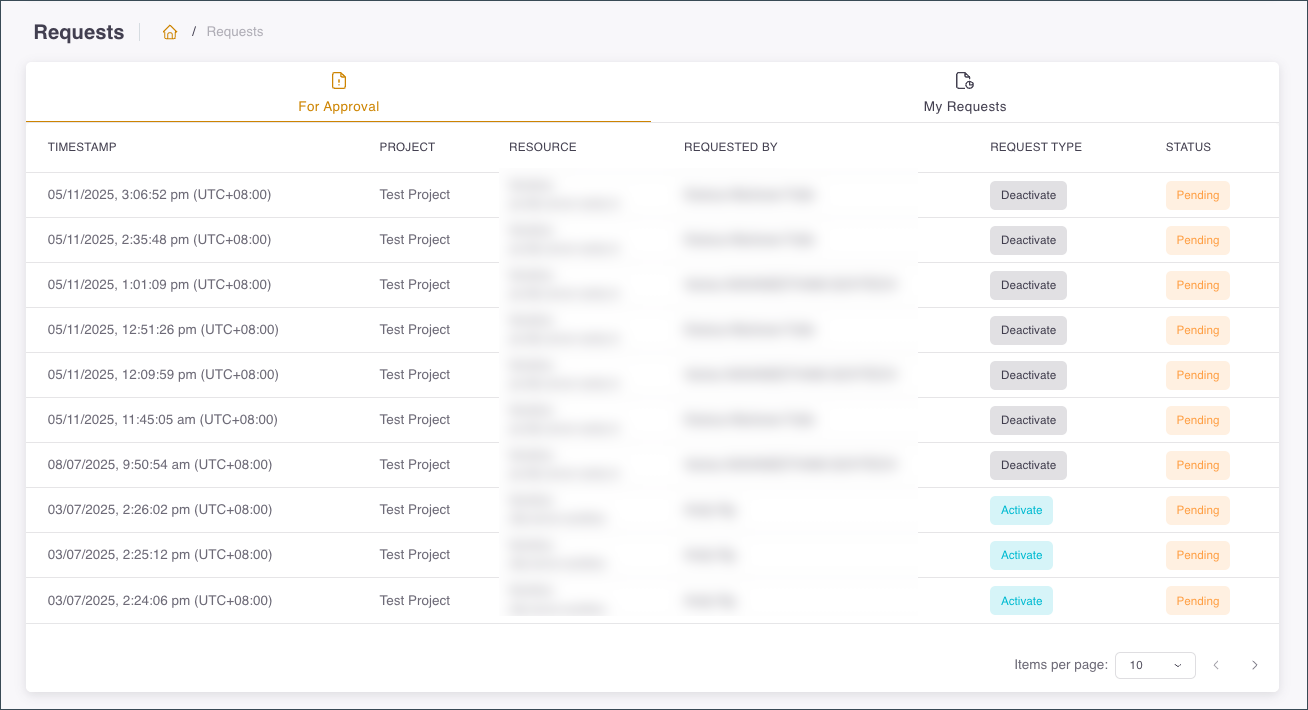Image resolution: width=1308 pixels, height=710 pixels.
Task: Click Deactivate badge on 11:45:05 am request
Action: [1028, 420]
